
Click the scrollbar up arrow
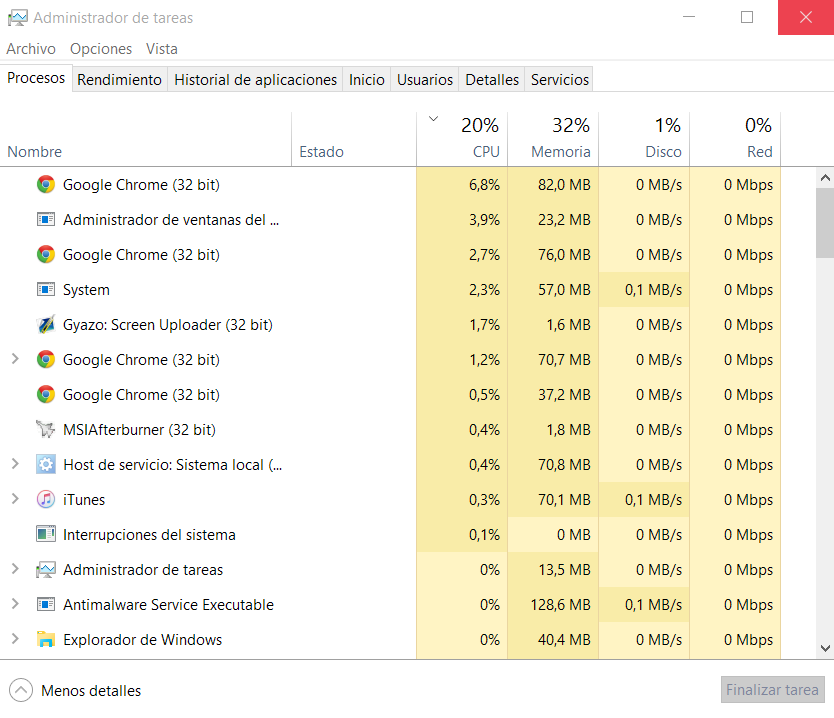coord(825,178)
